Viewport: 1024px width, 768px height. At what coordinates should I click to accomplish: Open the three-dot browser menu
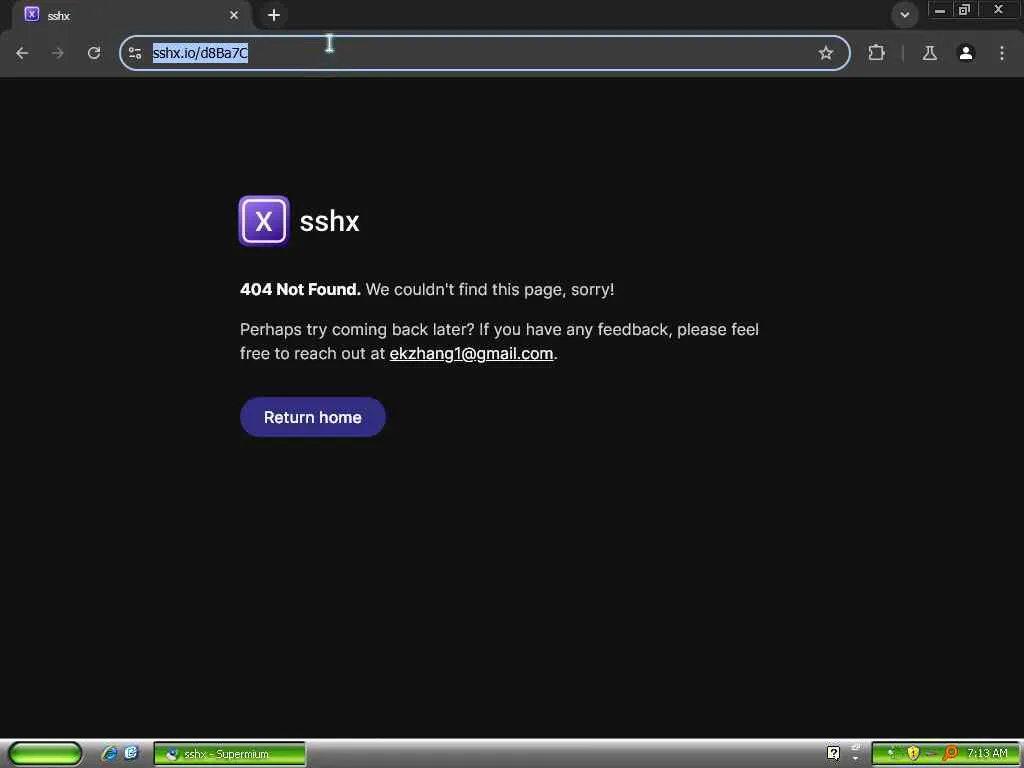click(1002, 53)
